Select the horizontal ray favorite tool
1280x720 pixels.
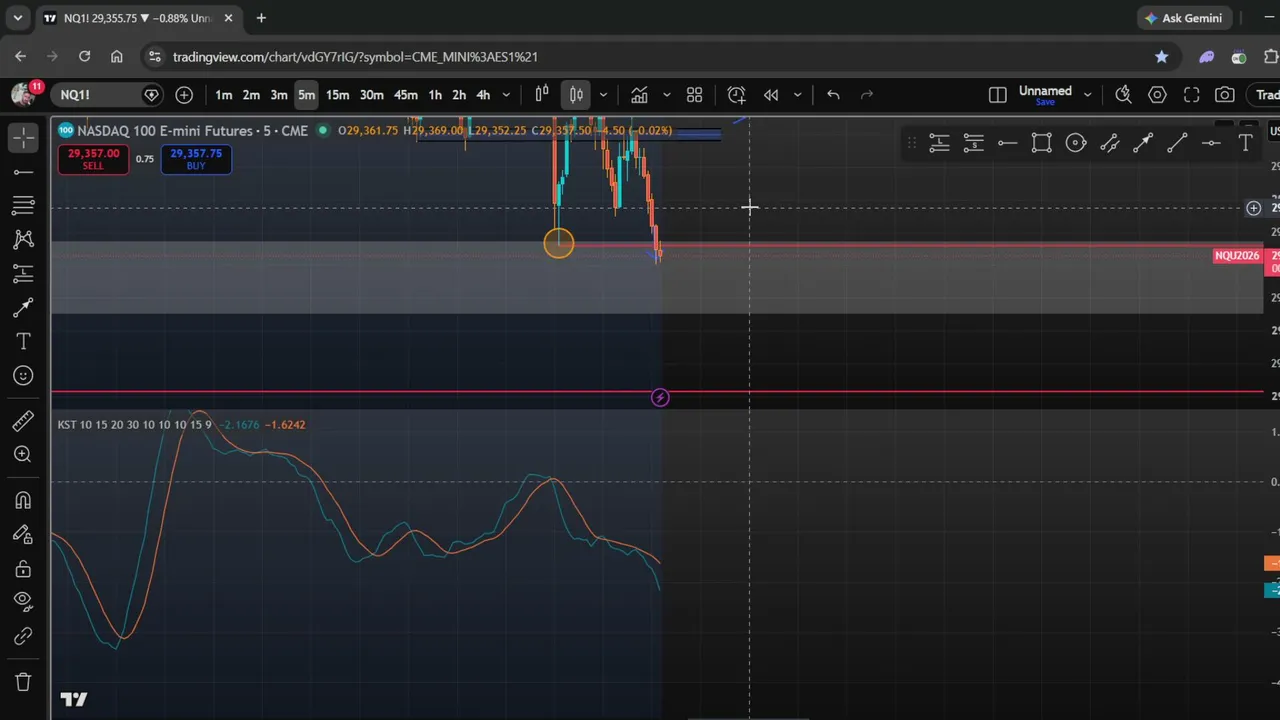click(x=1007, y=143)
